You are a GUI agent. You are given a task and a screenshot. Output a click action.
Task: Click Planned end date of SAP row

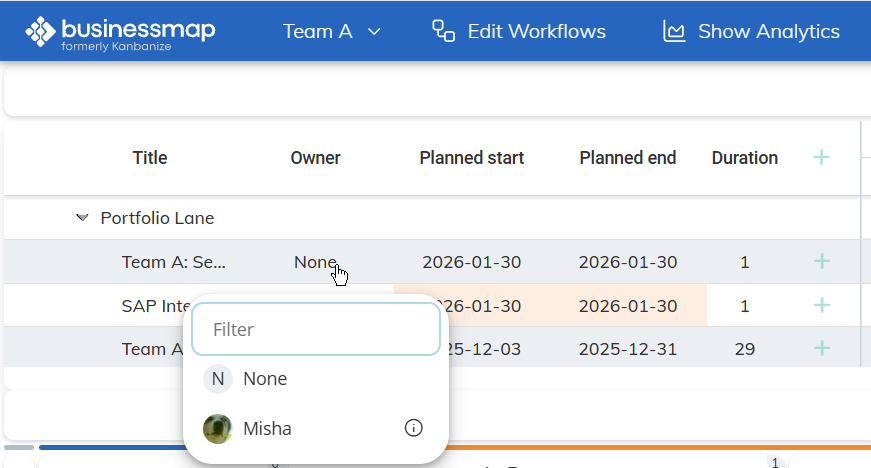627,305
